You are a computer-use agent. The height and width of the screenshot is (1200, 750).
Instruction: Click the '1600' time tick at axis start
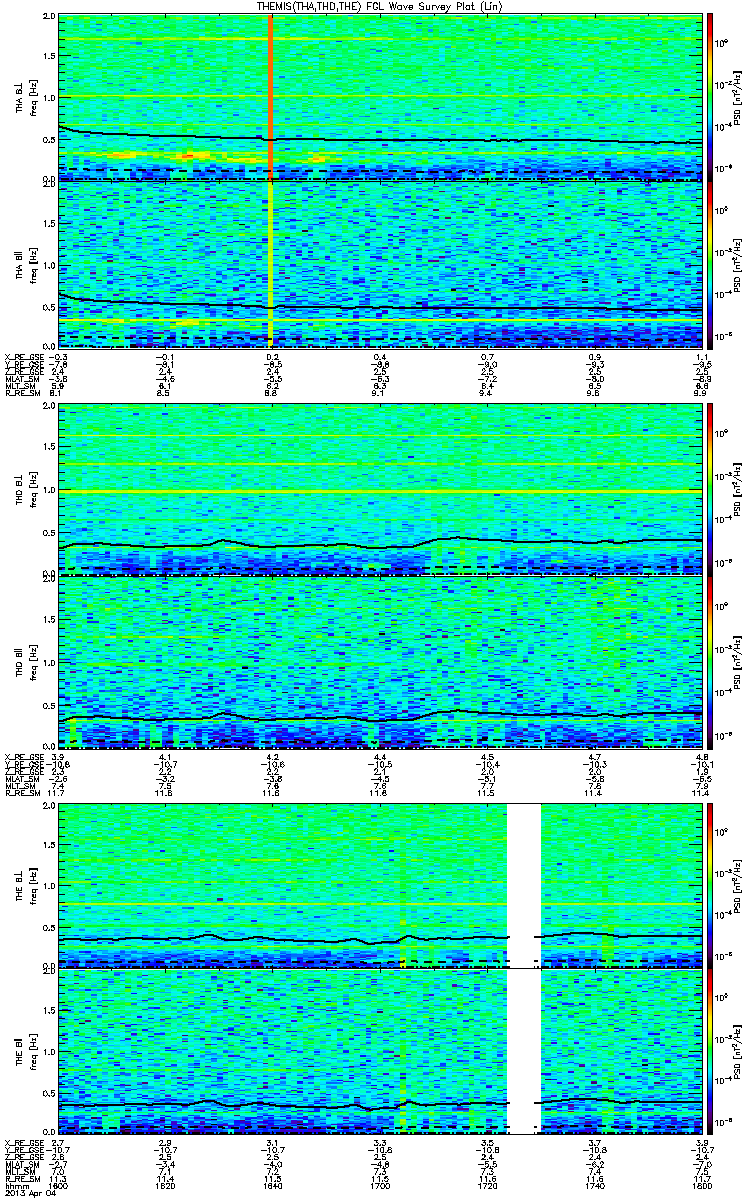click(59, 1185)
